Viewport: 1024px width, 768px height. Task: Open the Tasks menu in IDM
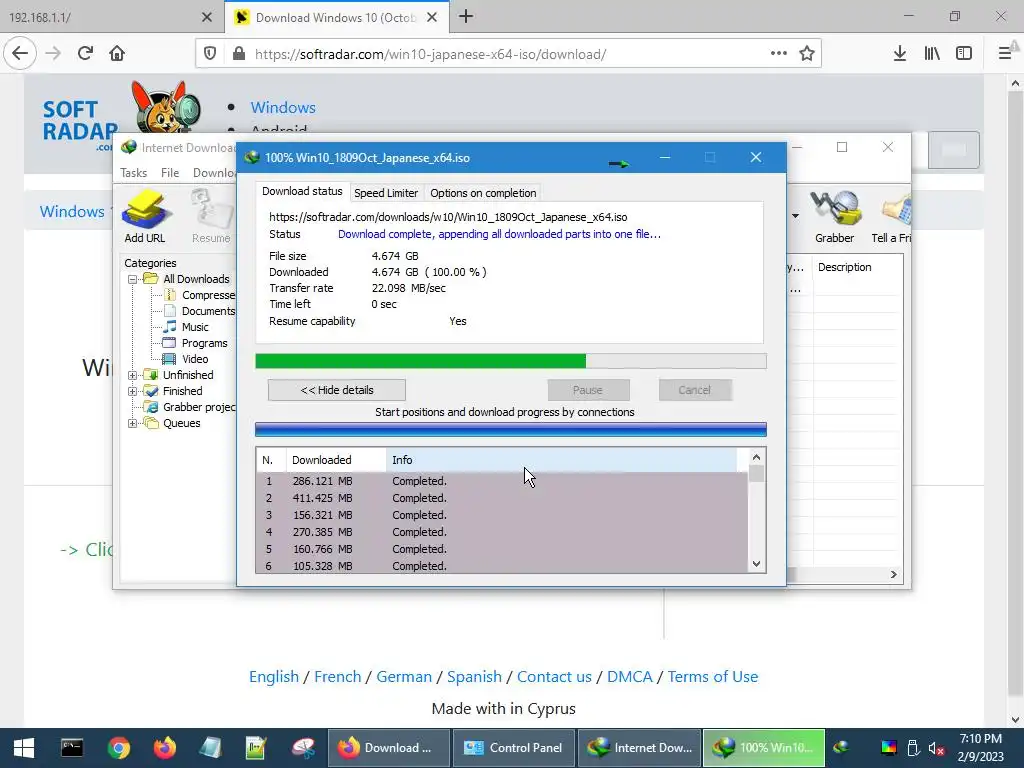tap(133, 173)
